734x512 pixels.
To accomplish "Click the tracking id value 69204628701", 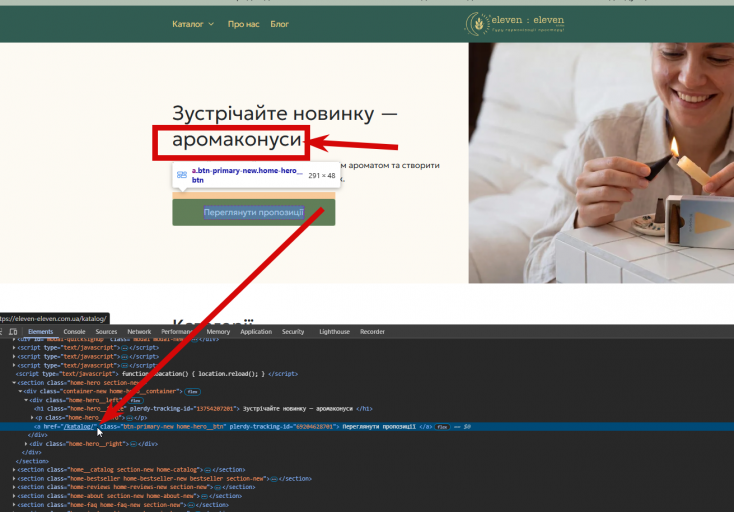I will tap(316, 427).
